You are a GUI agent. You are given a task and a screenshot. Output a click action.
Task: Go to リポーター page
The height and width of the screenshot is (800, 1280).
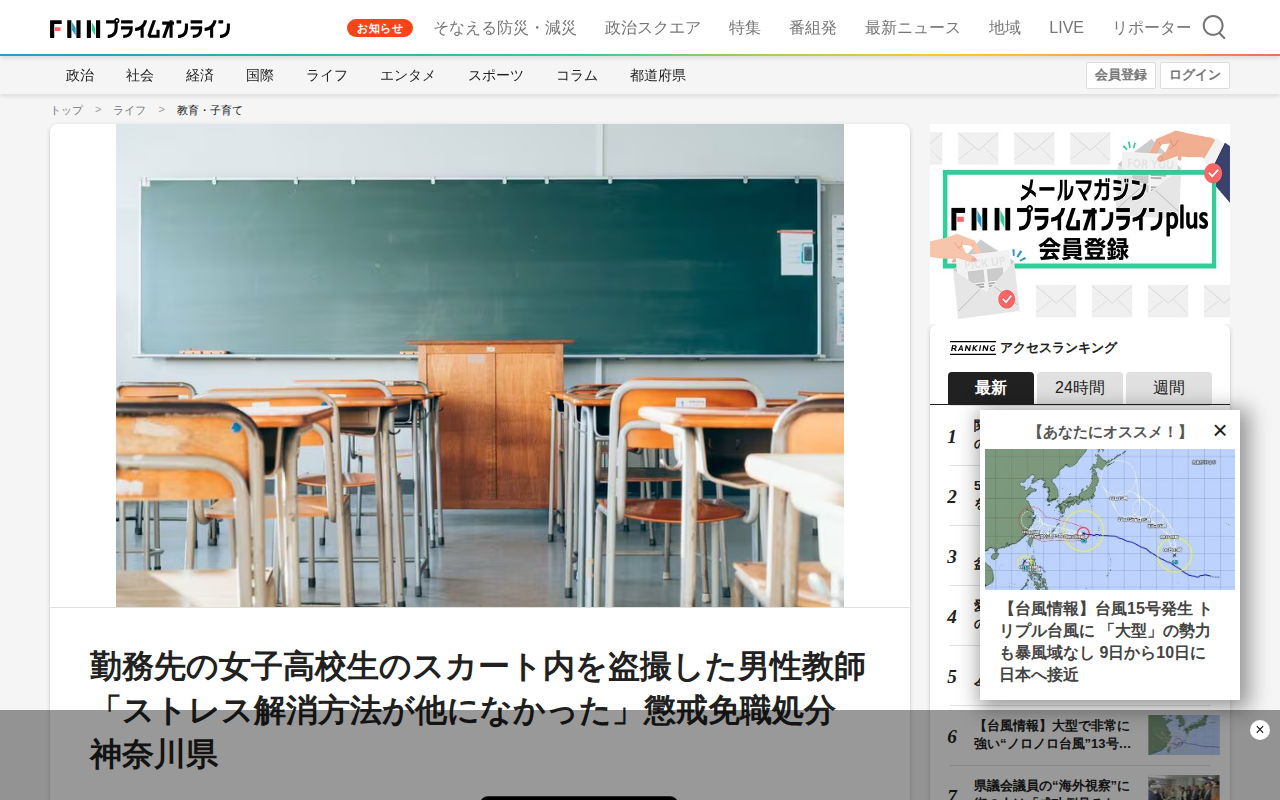click(1152, 28)
